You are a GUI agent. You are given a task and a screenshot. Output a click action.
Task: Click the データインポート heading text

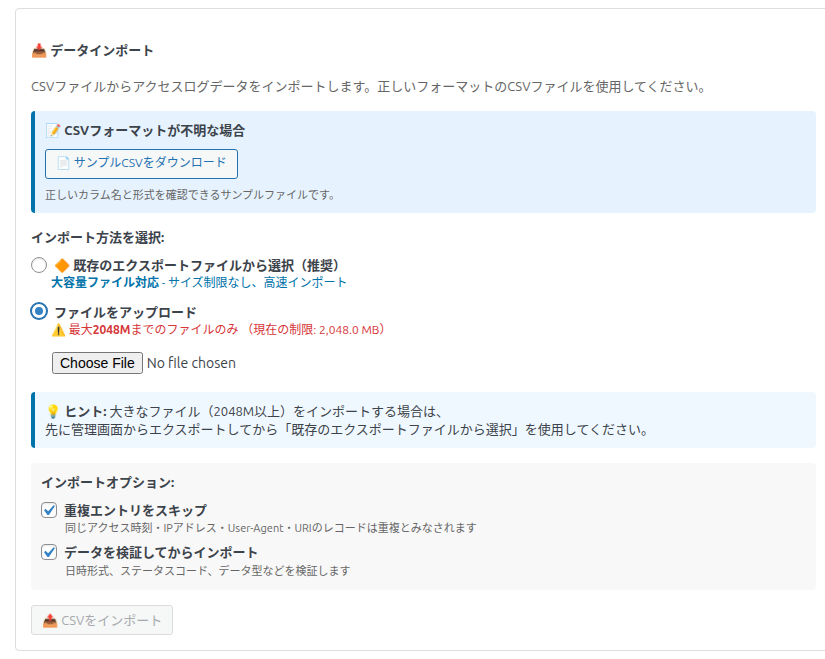[x=102, y=51]
